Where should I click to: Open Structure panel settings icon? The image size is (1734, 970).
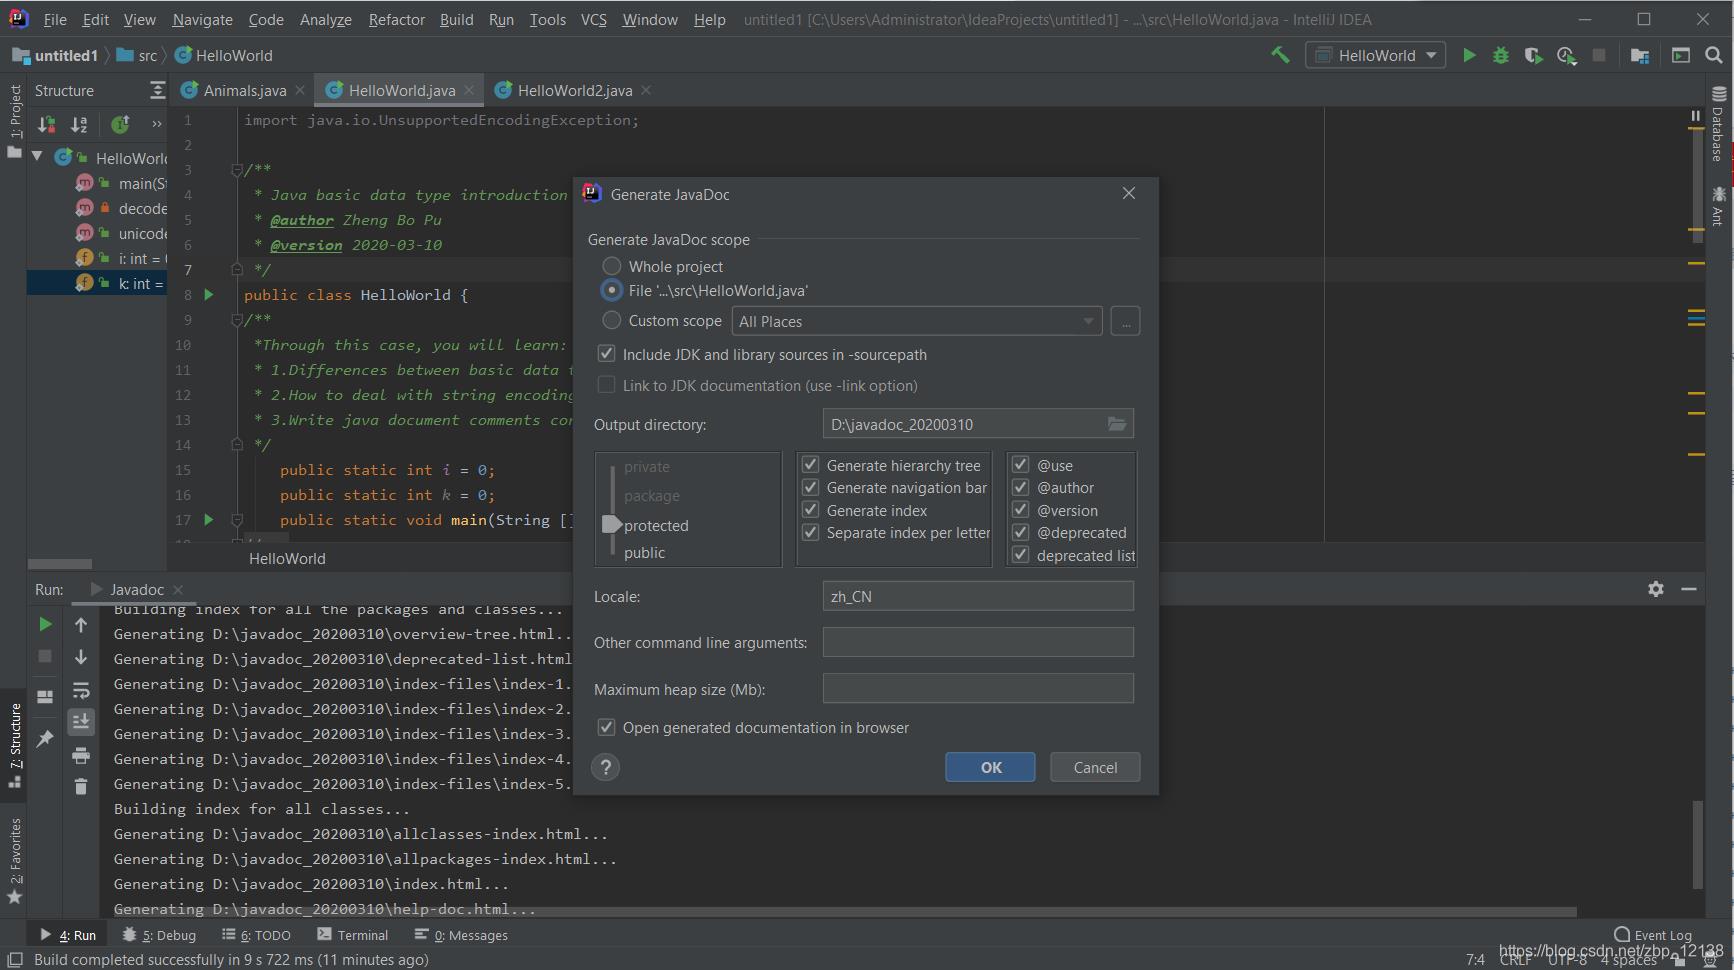tap(157, 90)
